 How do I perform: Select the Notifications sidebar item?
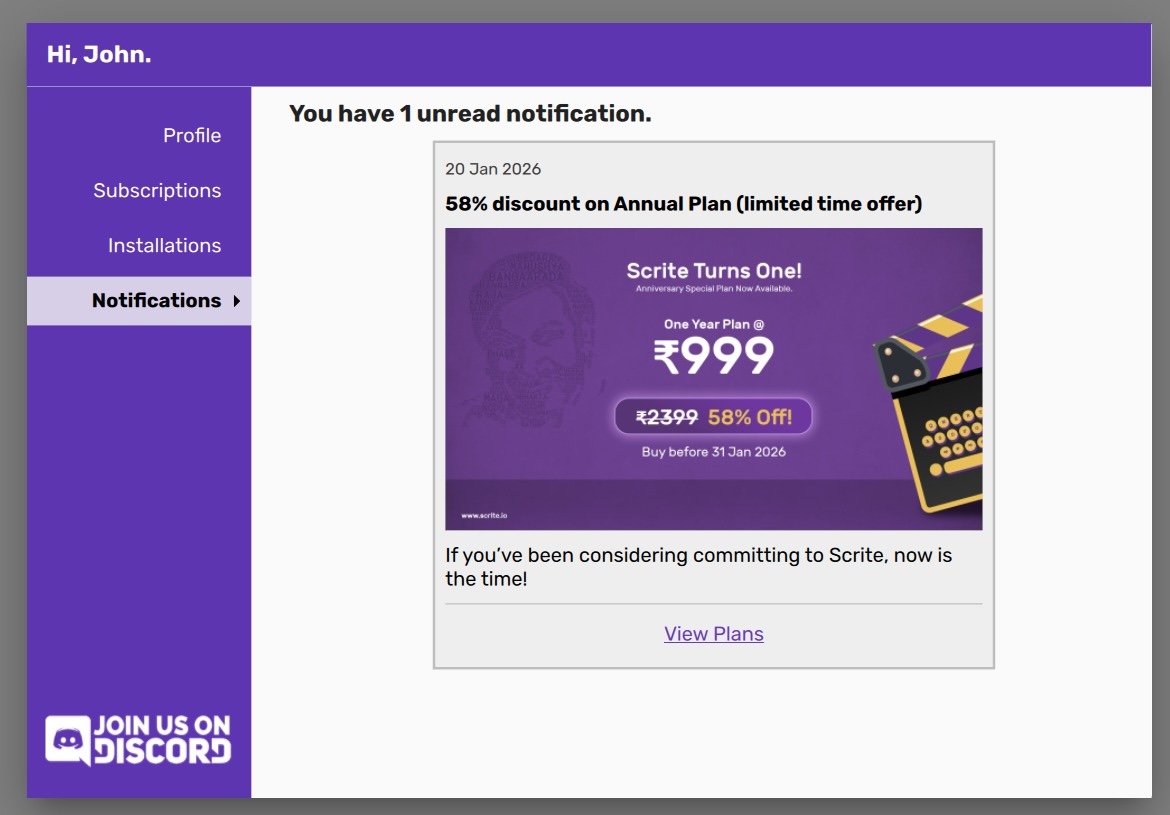156,301
